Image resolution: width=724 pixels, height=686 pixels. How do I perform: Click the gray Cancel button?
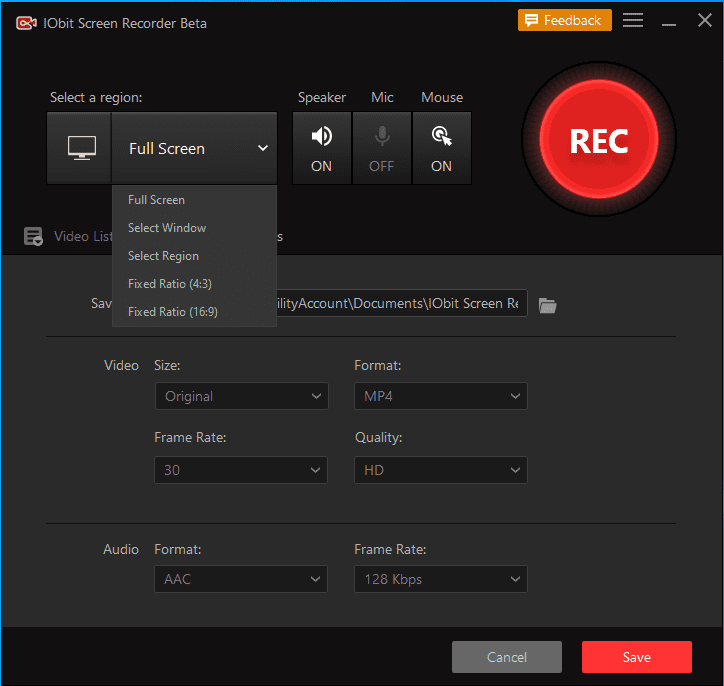click(x=507, y=657)
